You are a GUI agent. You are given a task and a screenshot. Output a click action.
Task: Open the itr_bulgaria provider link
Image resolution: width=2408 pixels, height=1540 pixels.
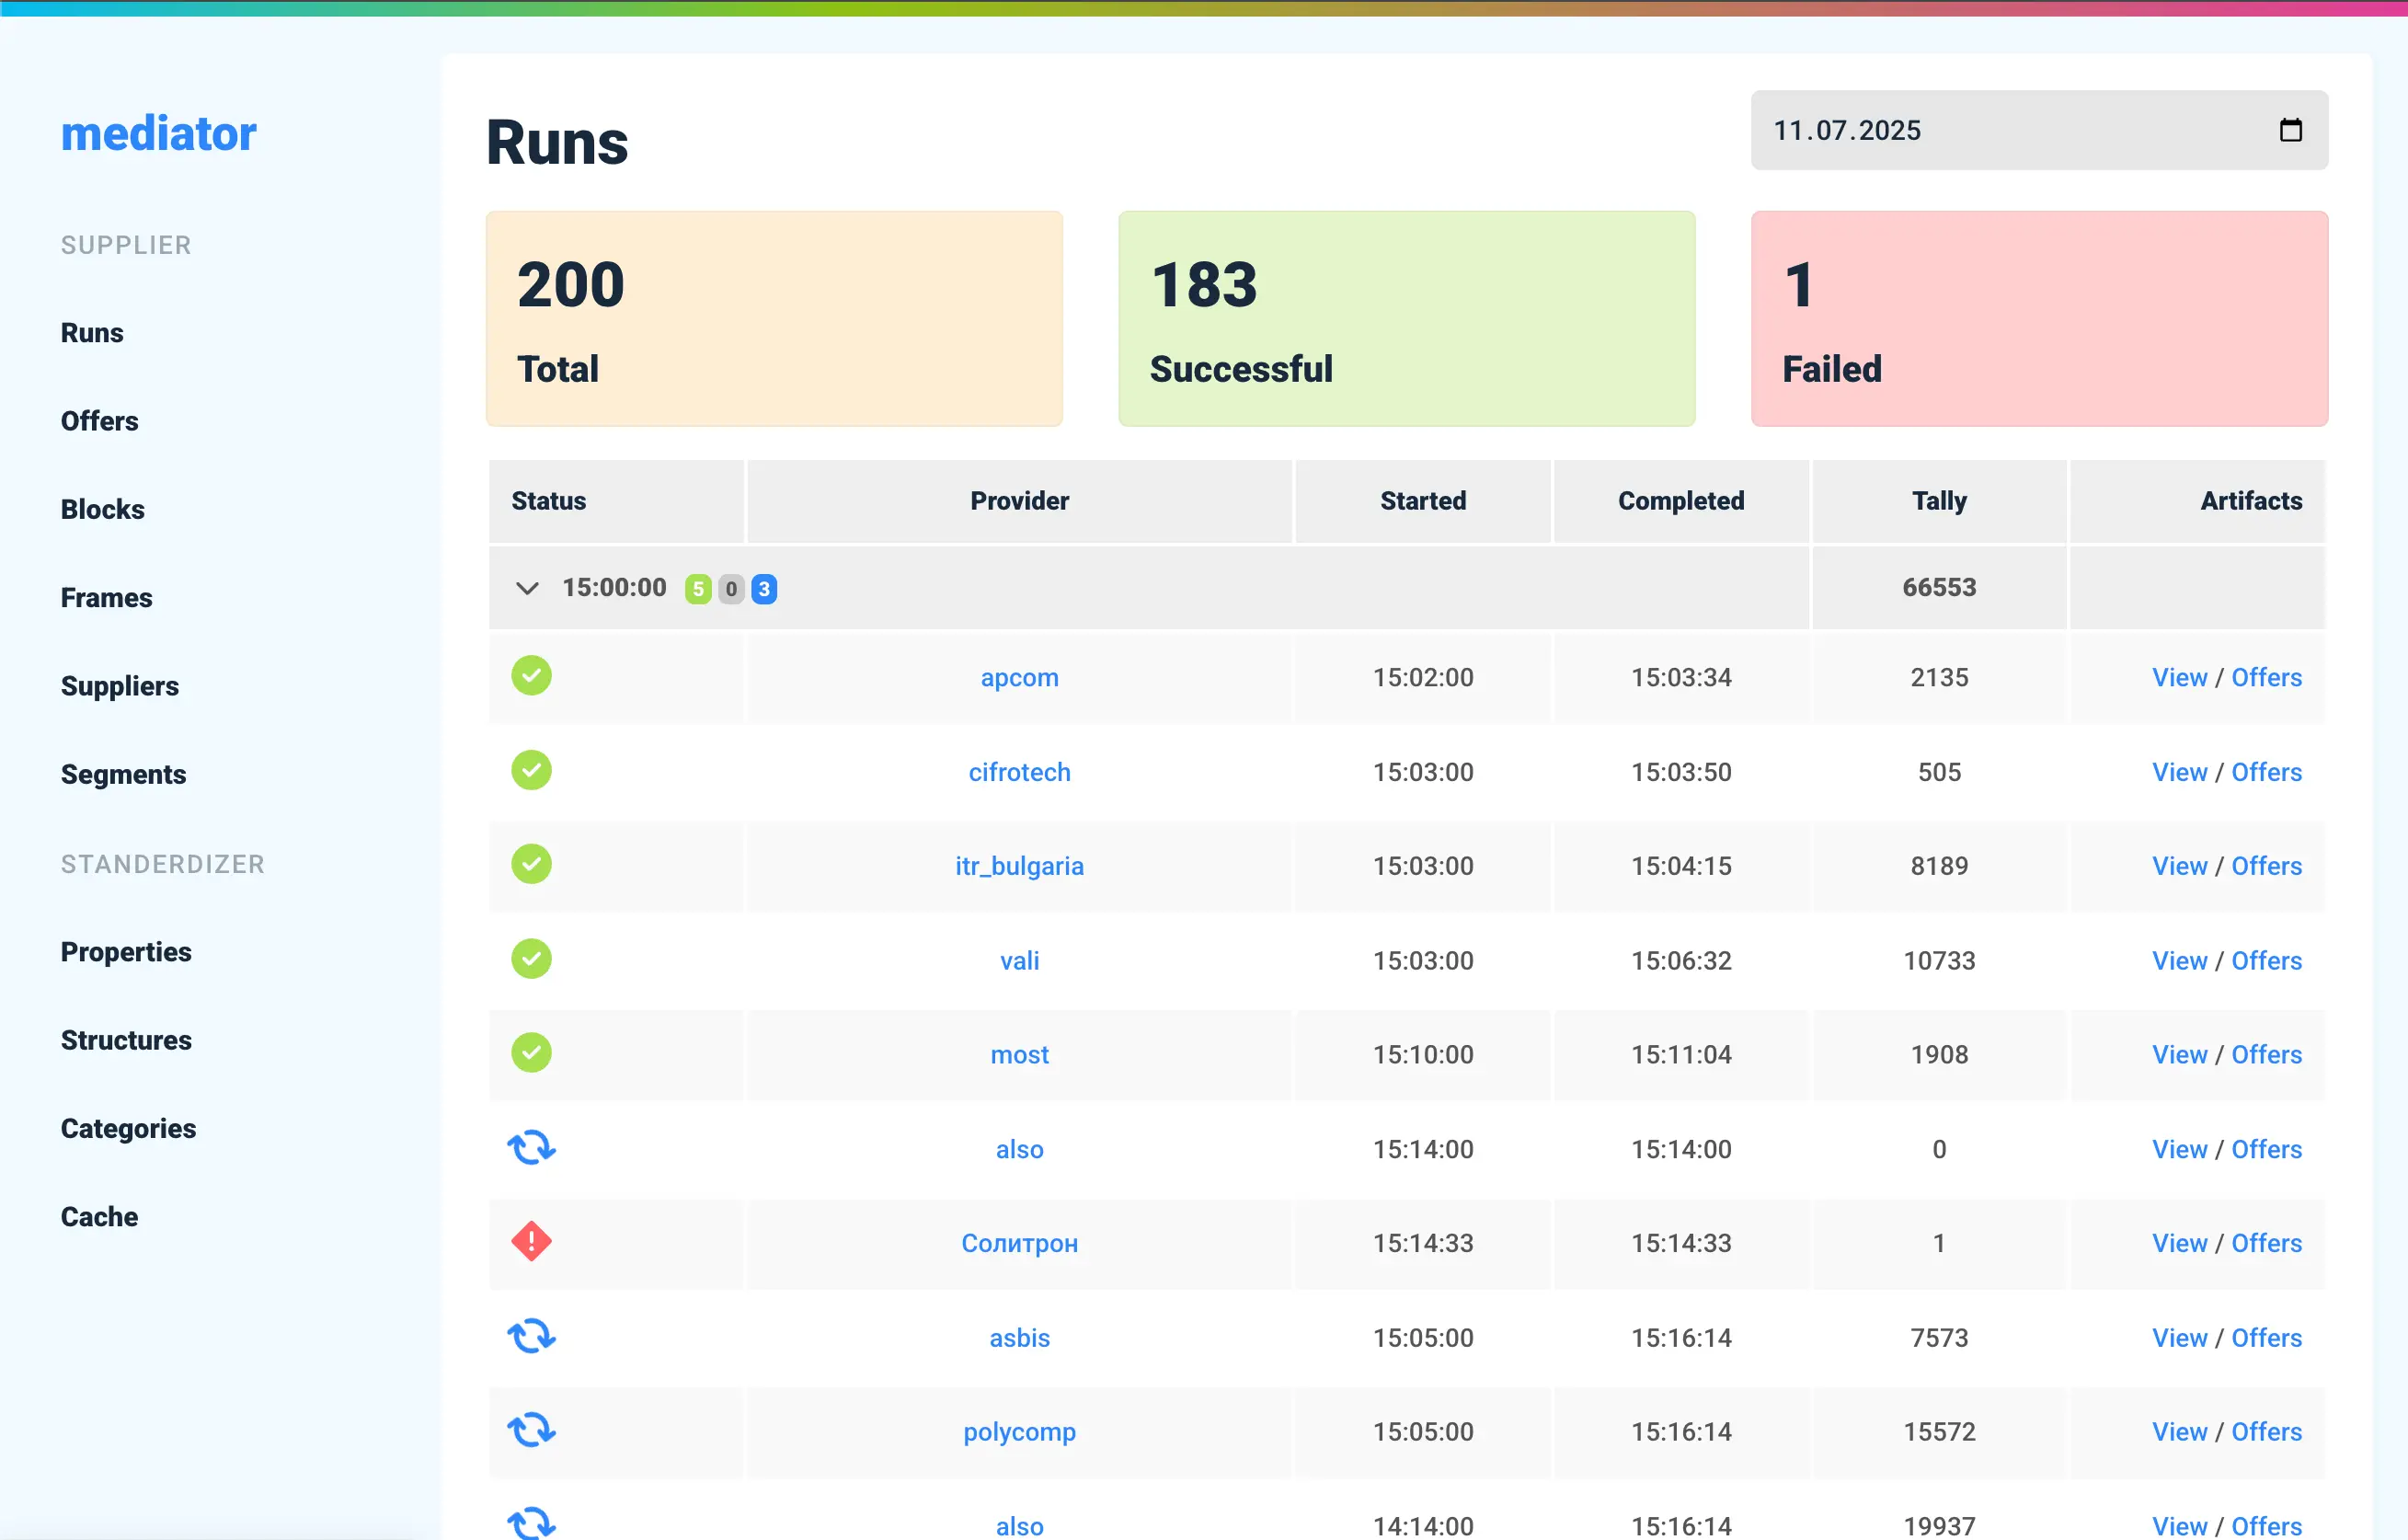[x=1019, y=866]
